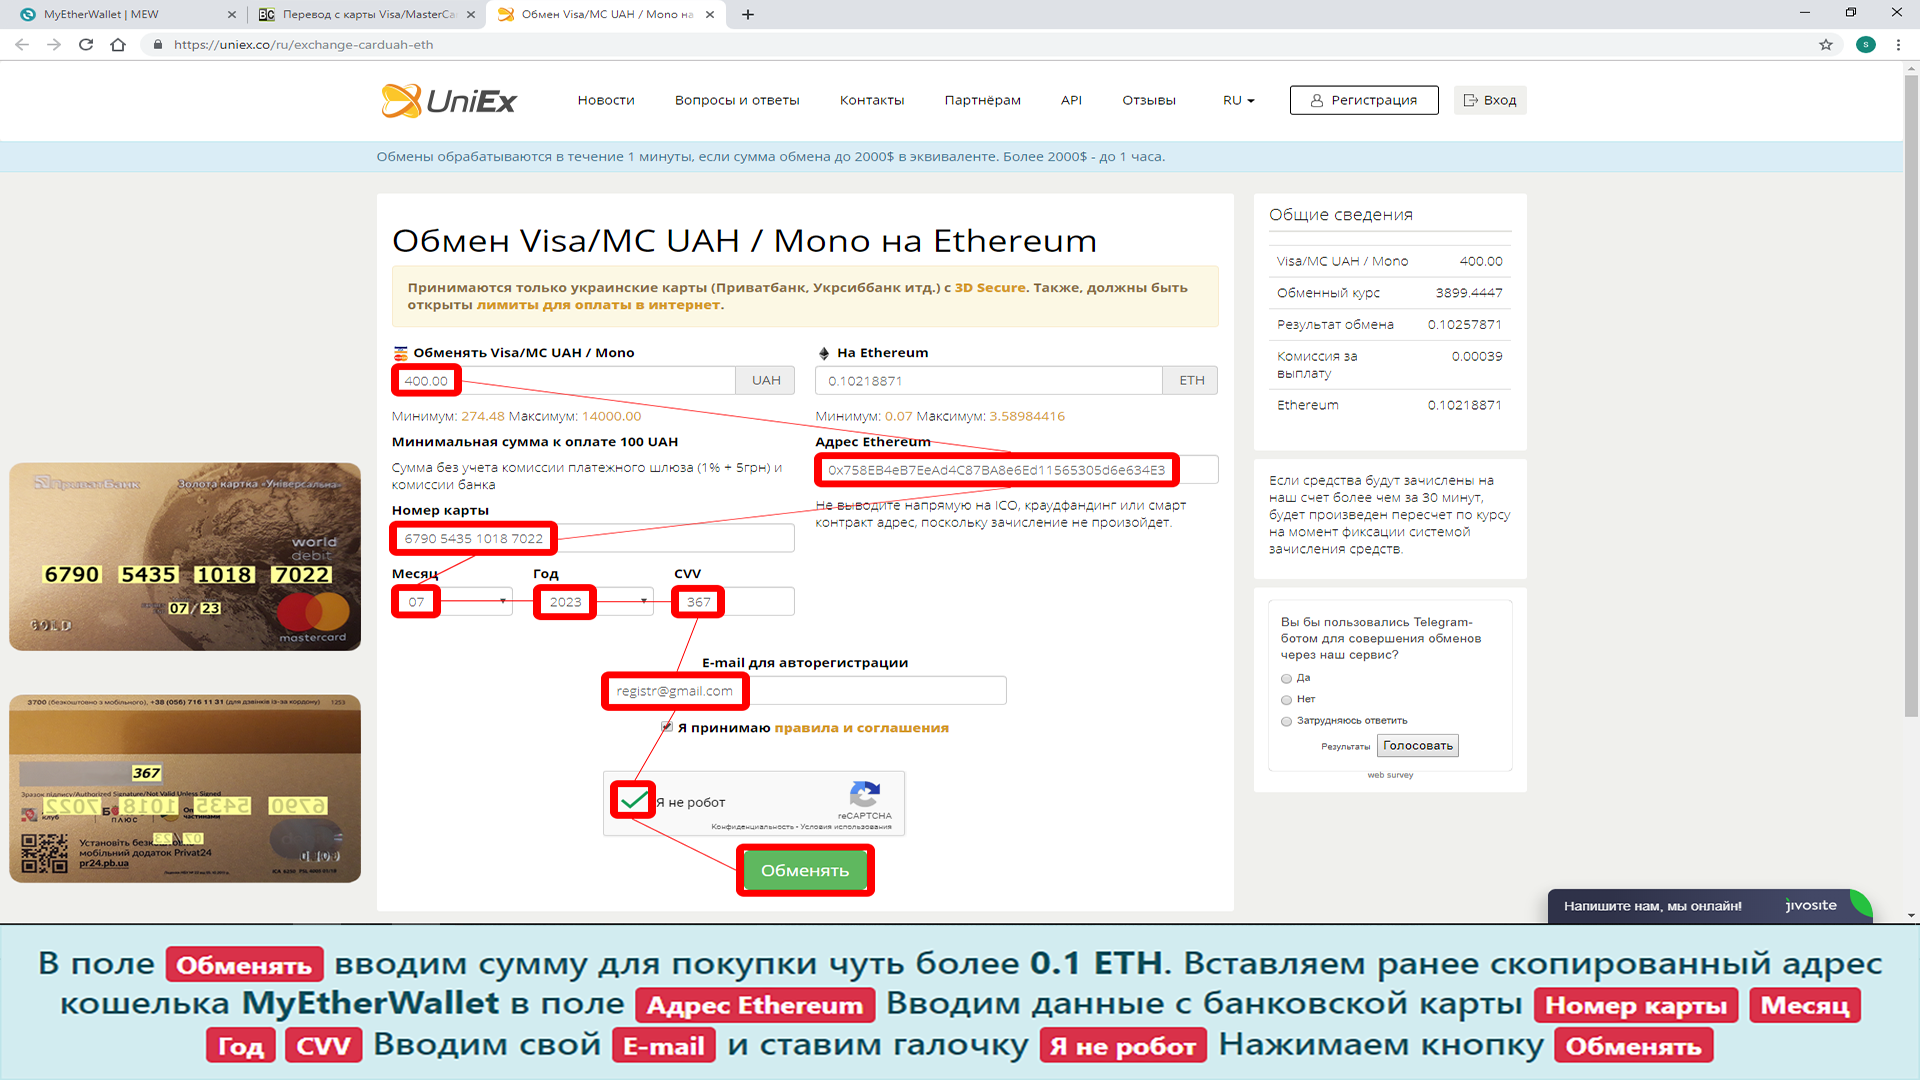Open the Отзывы page
Screen dimensions: 1920x1080
coord(1149,100)
